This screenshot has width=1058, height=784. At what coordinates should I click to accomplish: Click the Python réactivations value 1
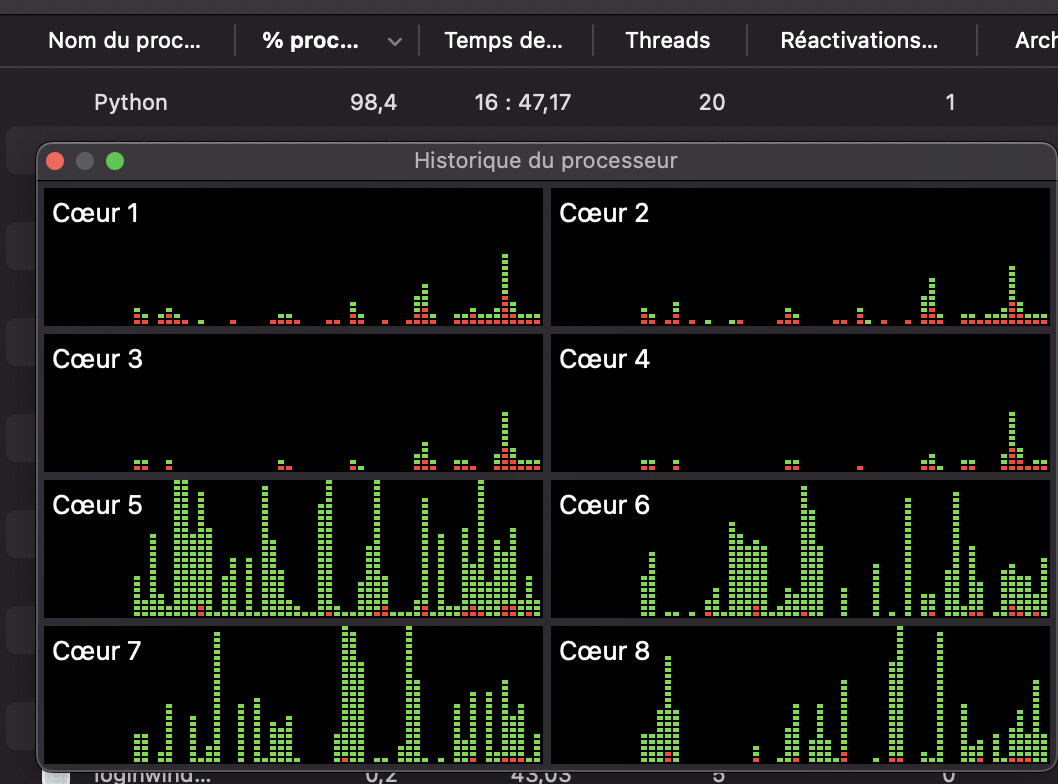pyautogui.click(x=950, y=103)
